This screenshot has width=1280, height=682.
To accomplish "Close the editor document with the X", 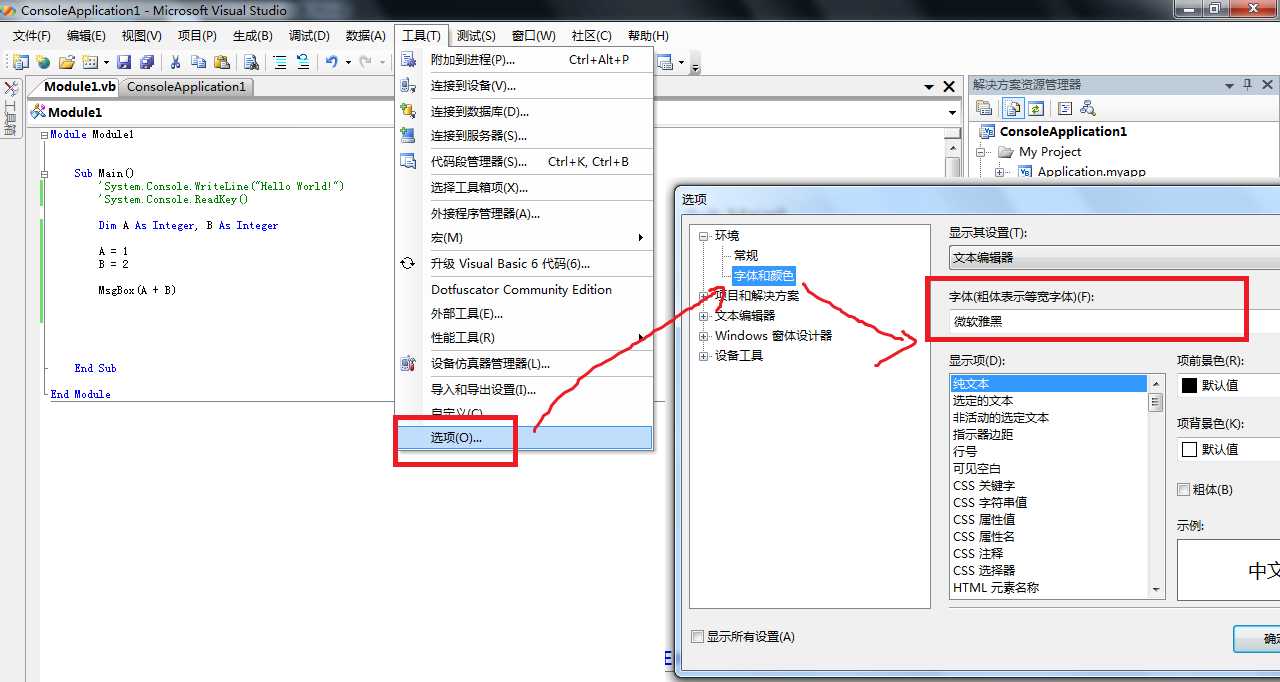I will (x=950, y=87).
